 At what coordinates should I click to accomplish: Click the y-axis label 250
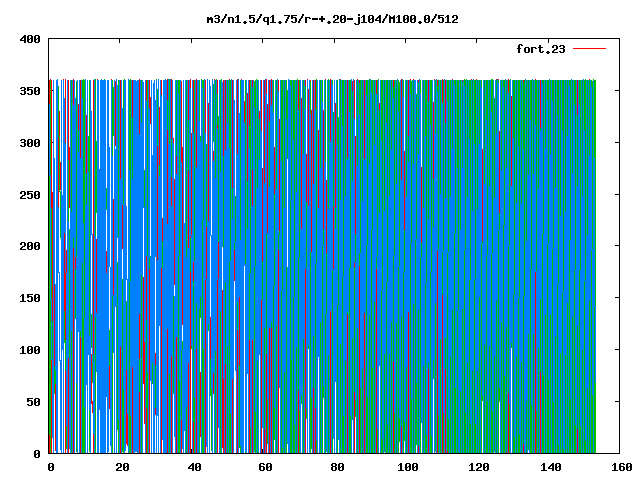[30, 195]
